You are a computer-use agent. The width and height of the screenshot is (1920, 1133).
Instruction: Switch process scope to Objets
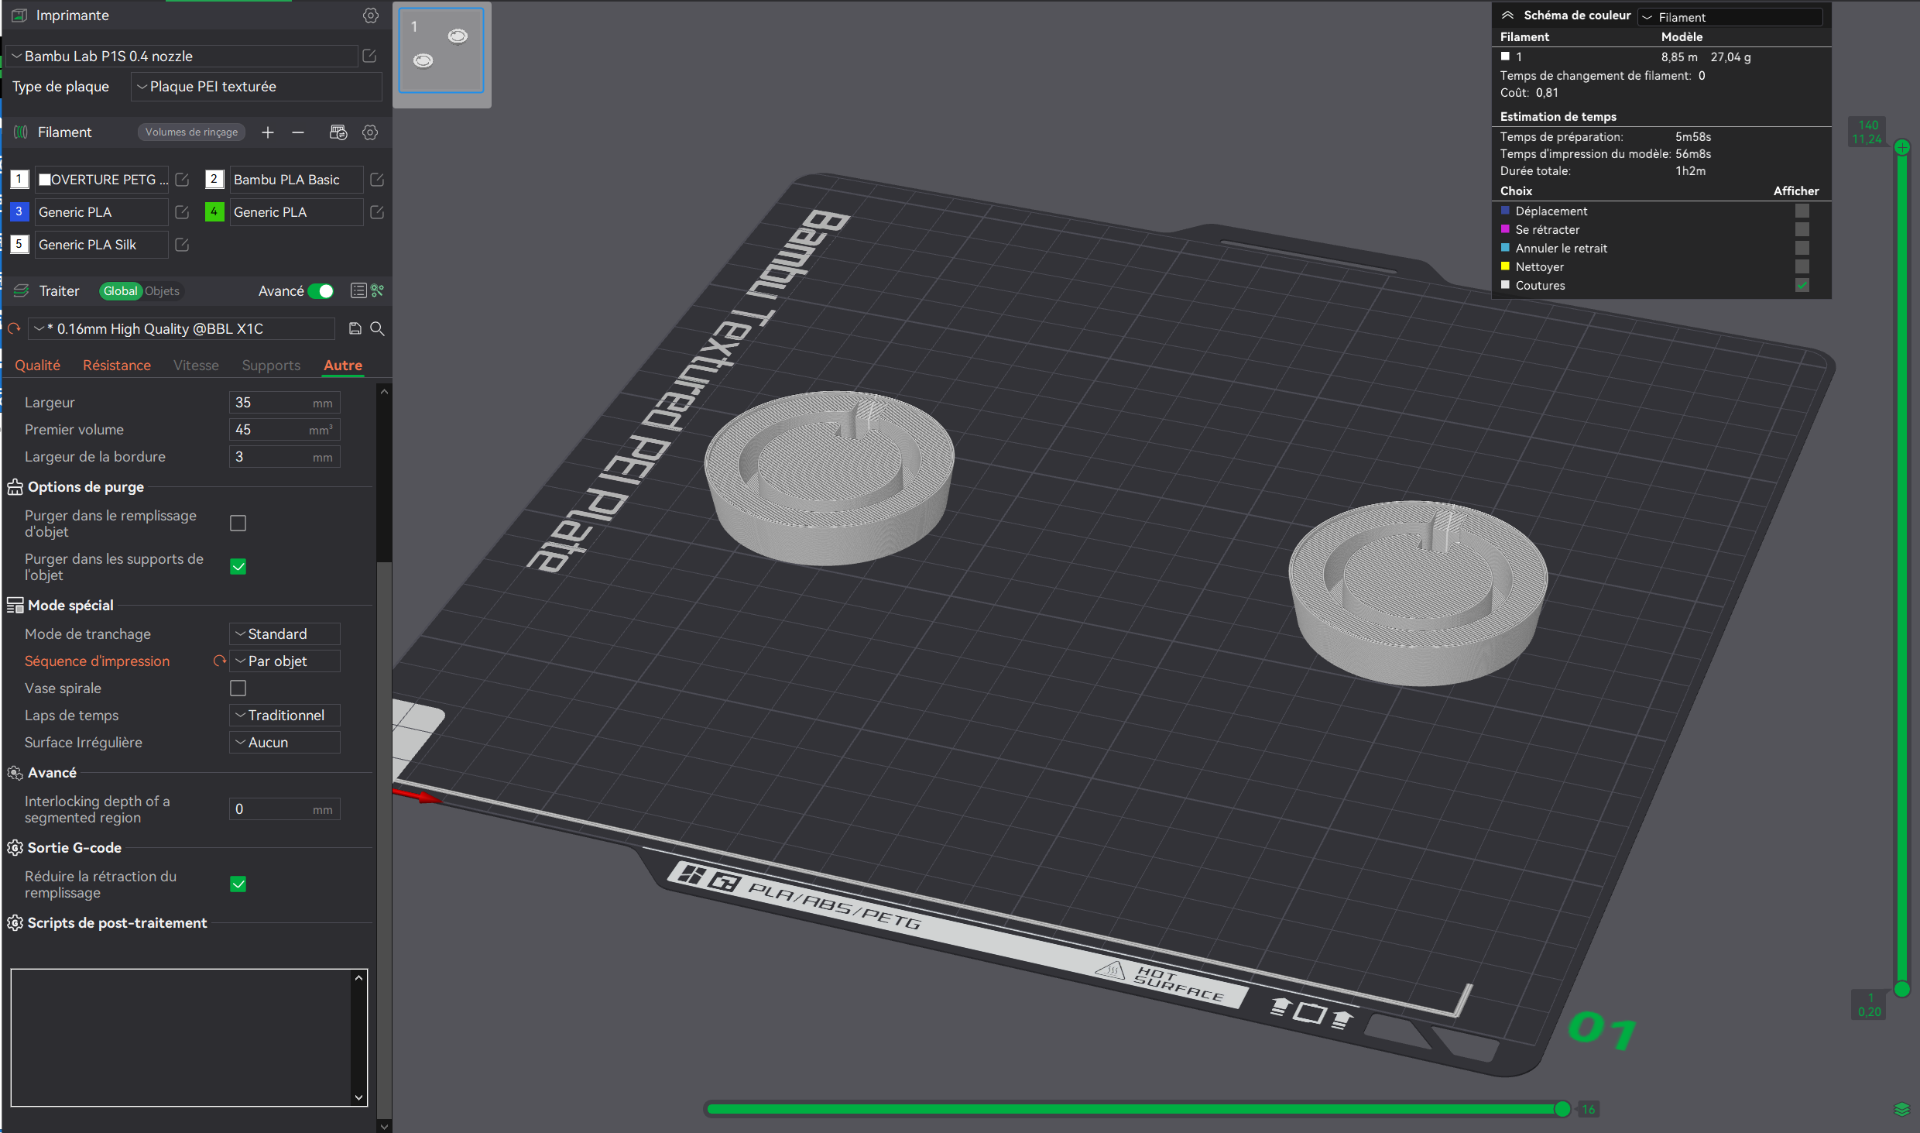pos(162,291)
